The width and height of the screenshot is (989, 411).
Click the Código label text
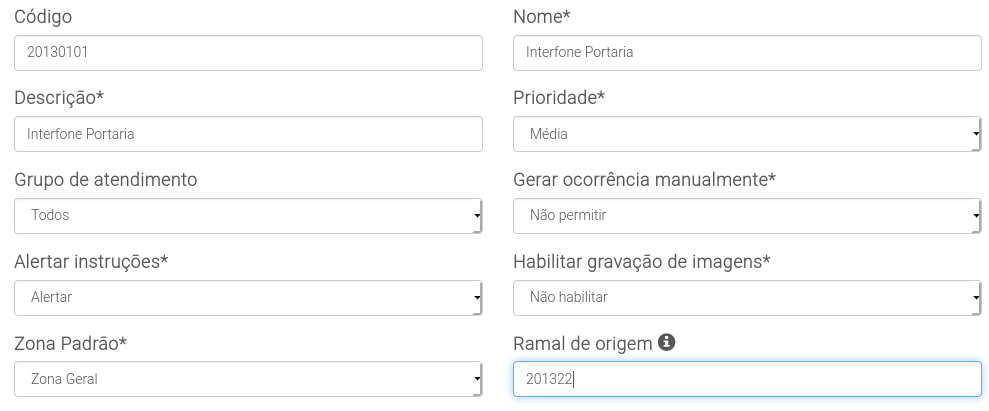(x=43, y=16)
